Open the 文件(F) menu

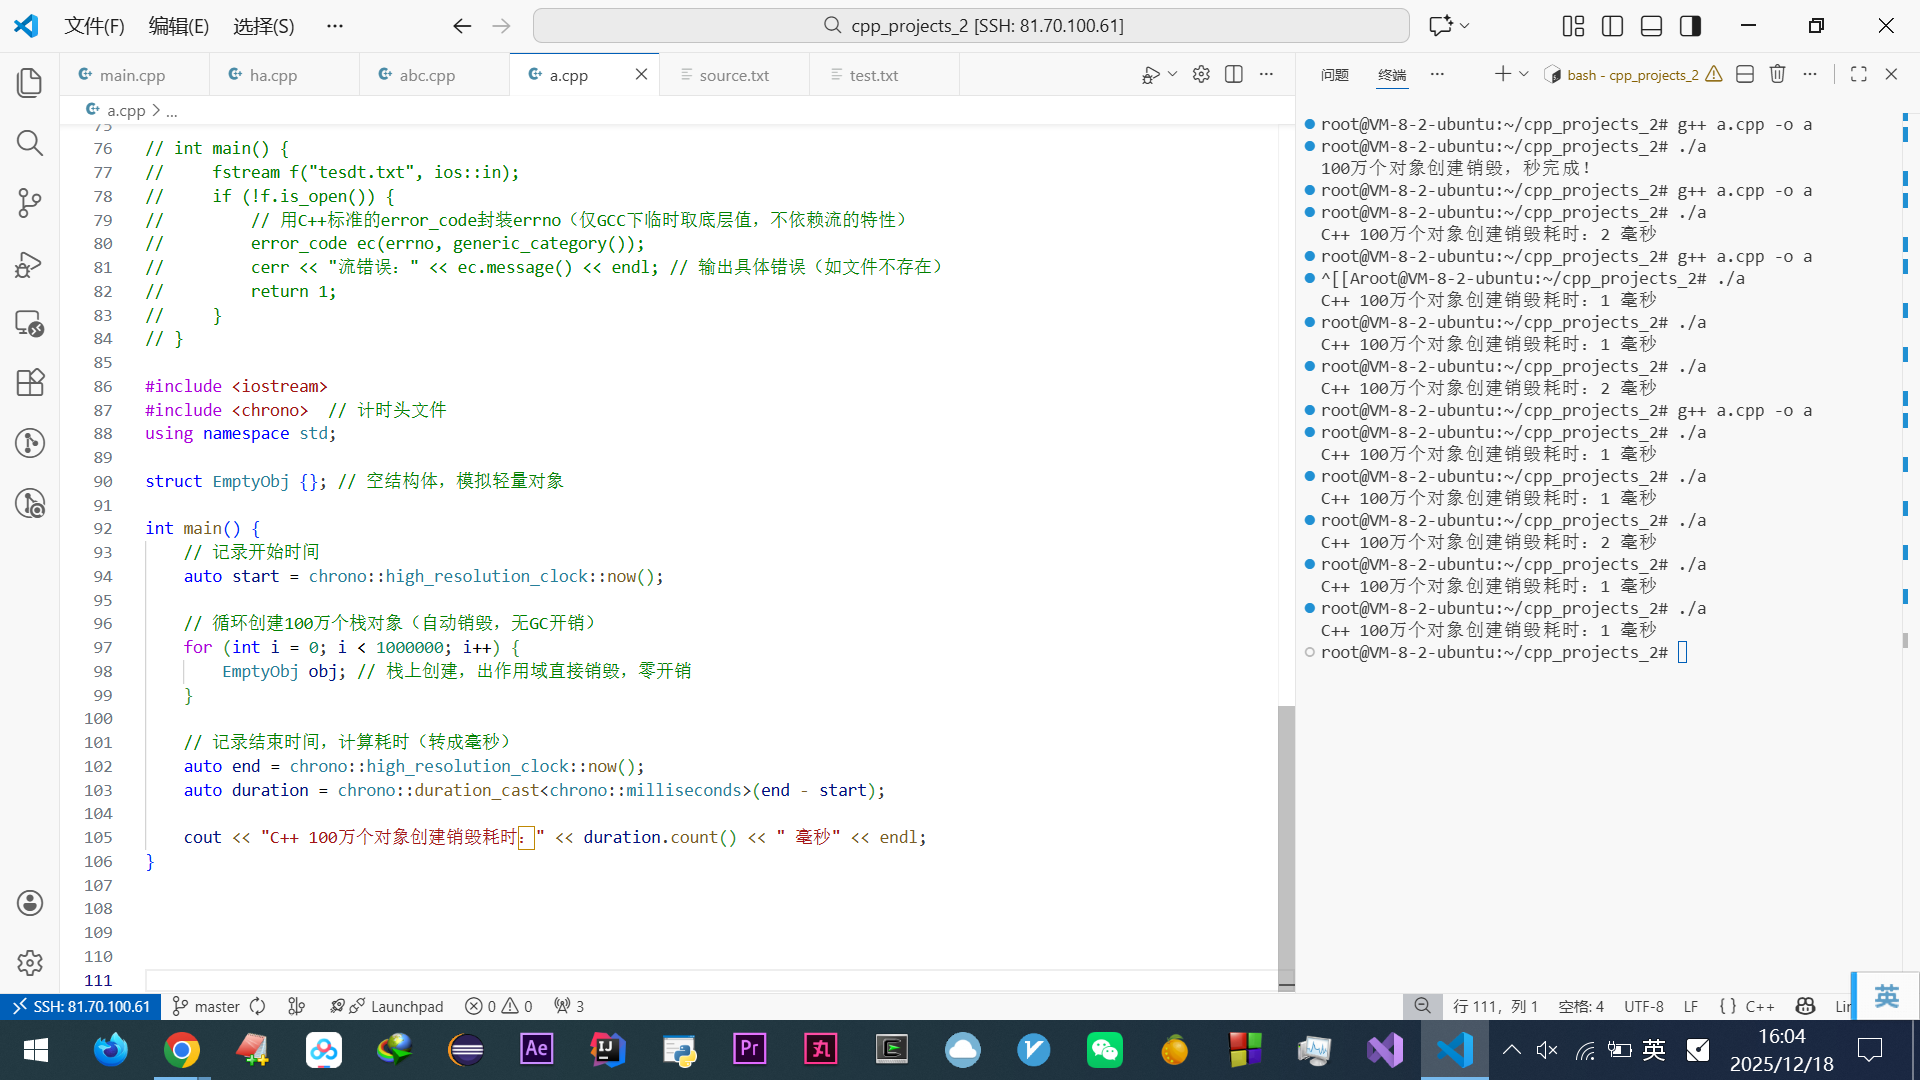[x=94, y=26]
